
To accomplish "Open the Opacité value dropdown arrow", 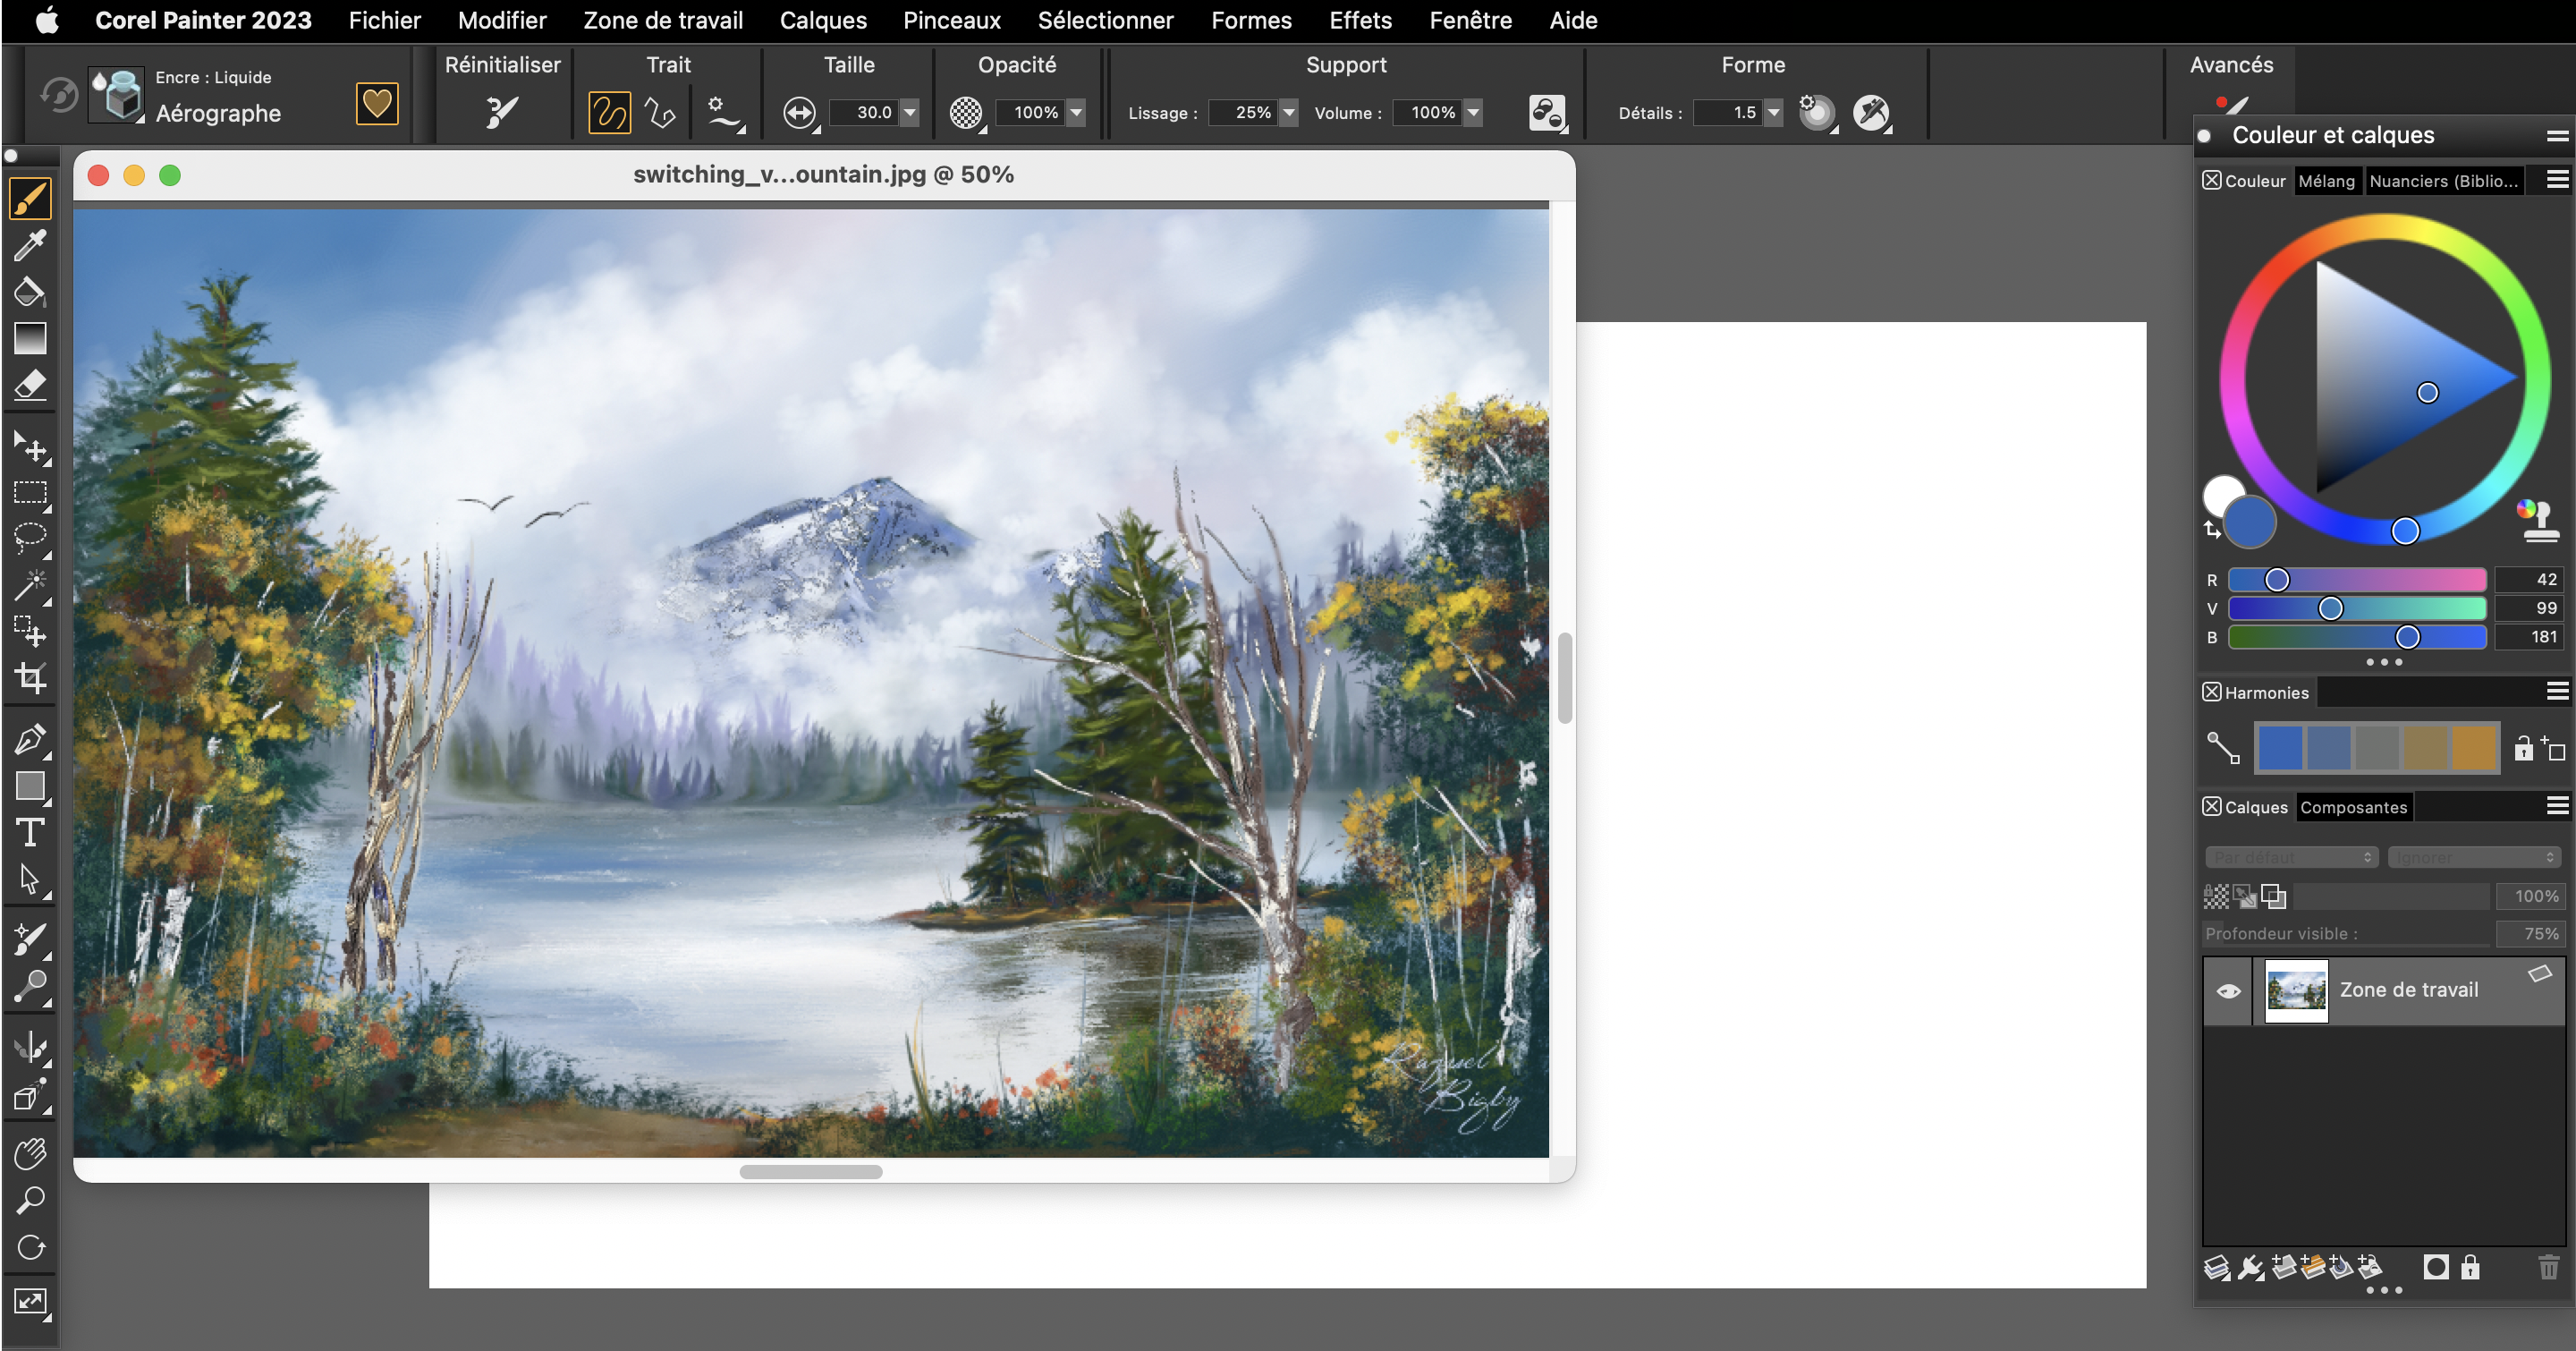I will pyautogui.click(x=1076, y=113).
